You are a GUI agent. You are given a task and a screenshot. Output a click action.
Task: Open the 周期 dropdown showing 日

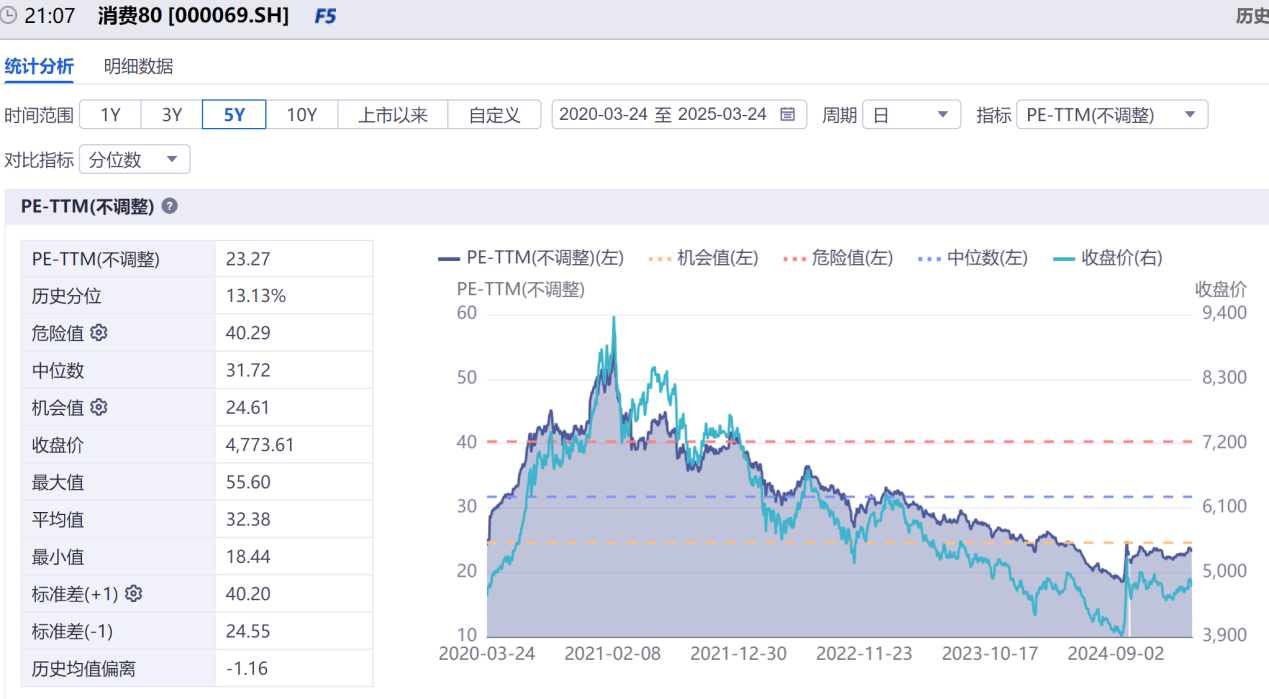[x=911, y=115]
